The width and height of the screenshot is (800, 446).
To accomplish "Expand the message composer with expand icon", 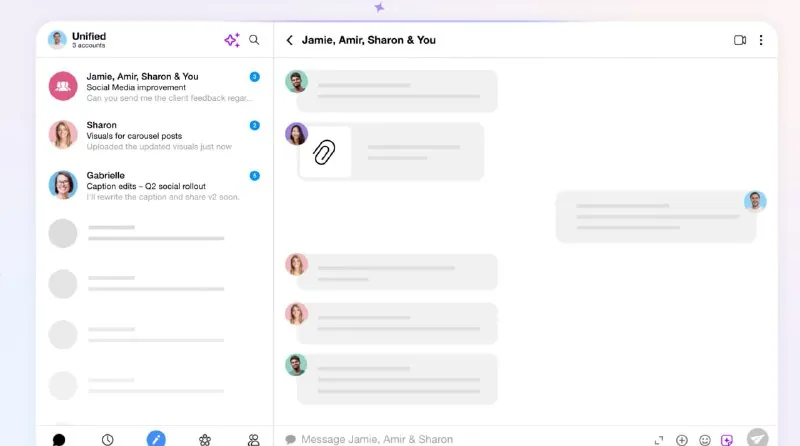I will tap(659, 439).
